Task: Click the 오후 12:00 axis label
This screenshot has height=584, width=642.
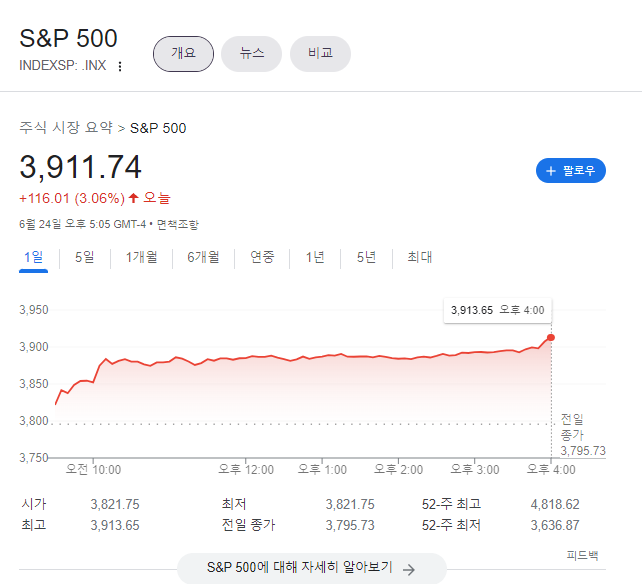Action: (x=246, y=469)
